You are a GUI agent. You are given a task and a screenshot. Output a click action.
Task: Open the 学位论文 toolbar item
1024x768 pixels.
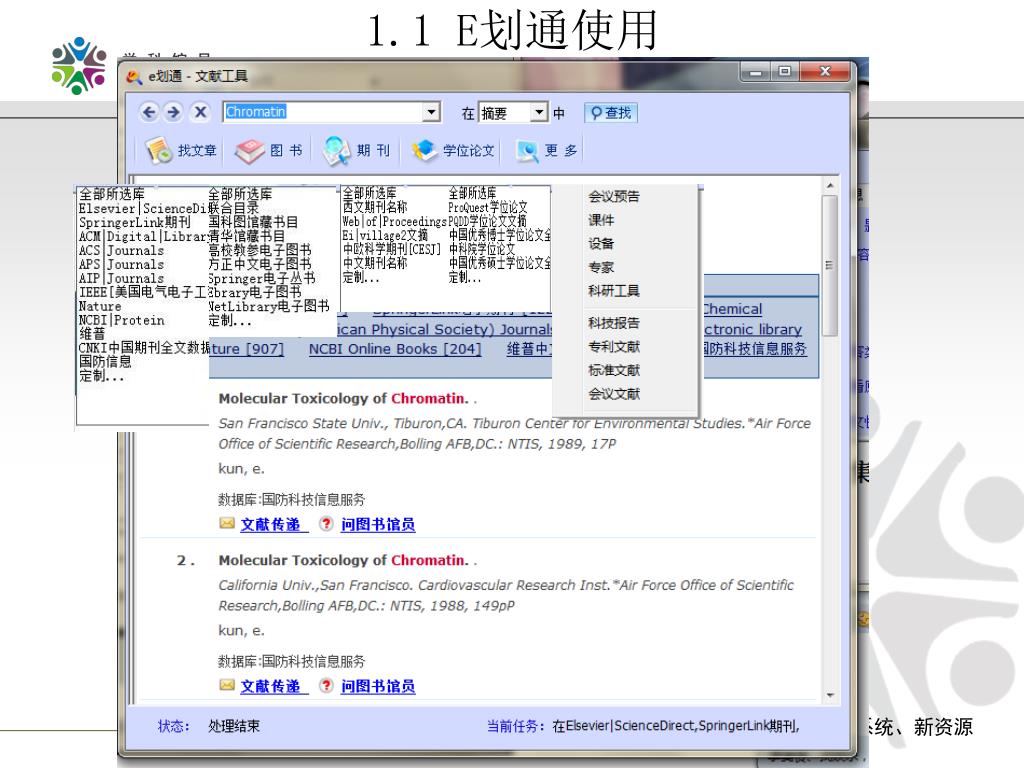pos(453,150)
